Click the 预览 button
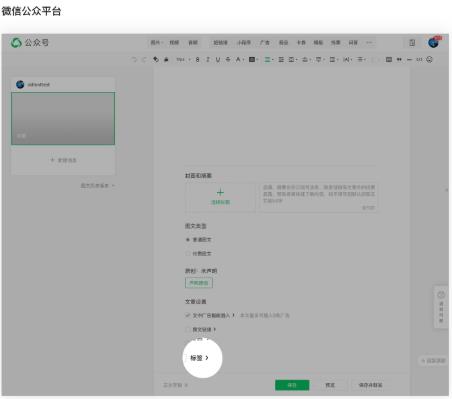 point(330,385)
